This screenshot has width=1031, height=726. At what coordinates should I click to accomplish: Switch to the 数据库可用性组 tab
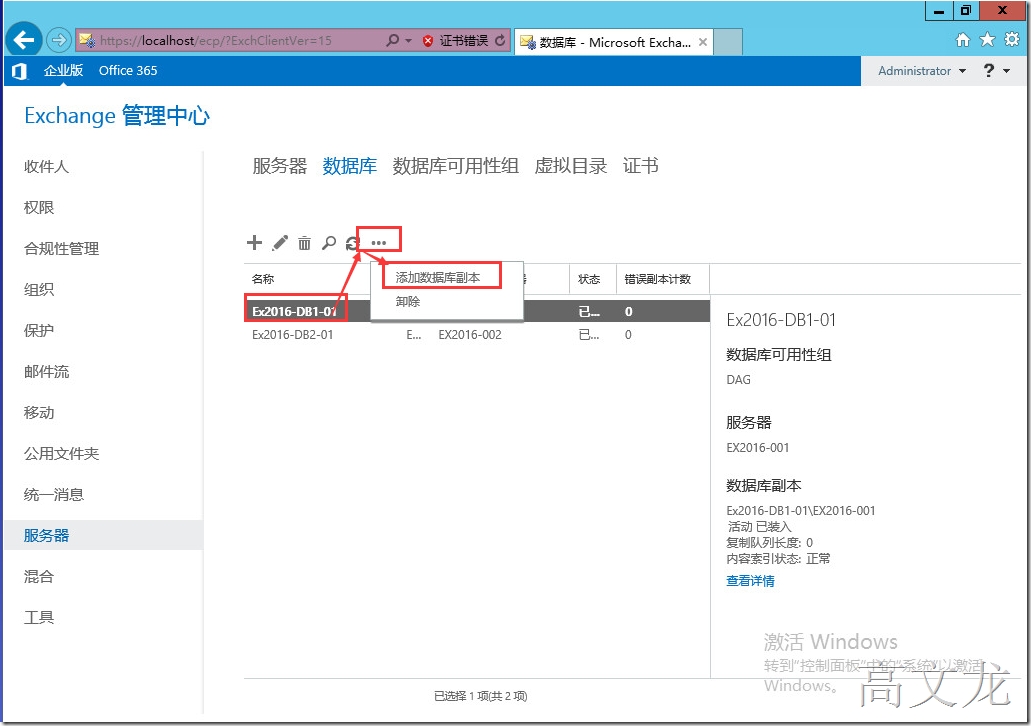[455, 166]
